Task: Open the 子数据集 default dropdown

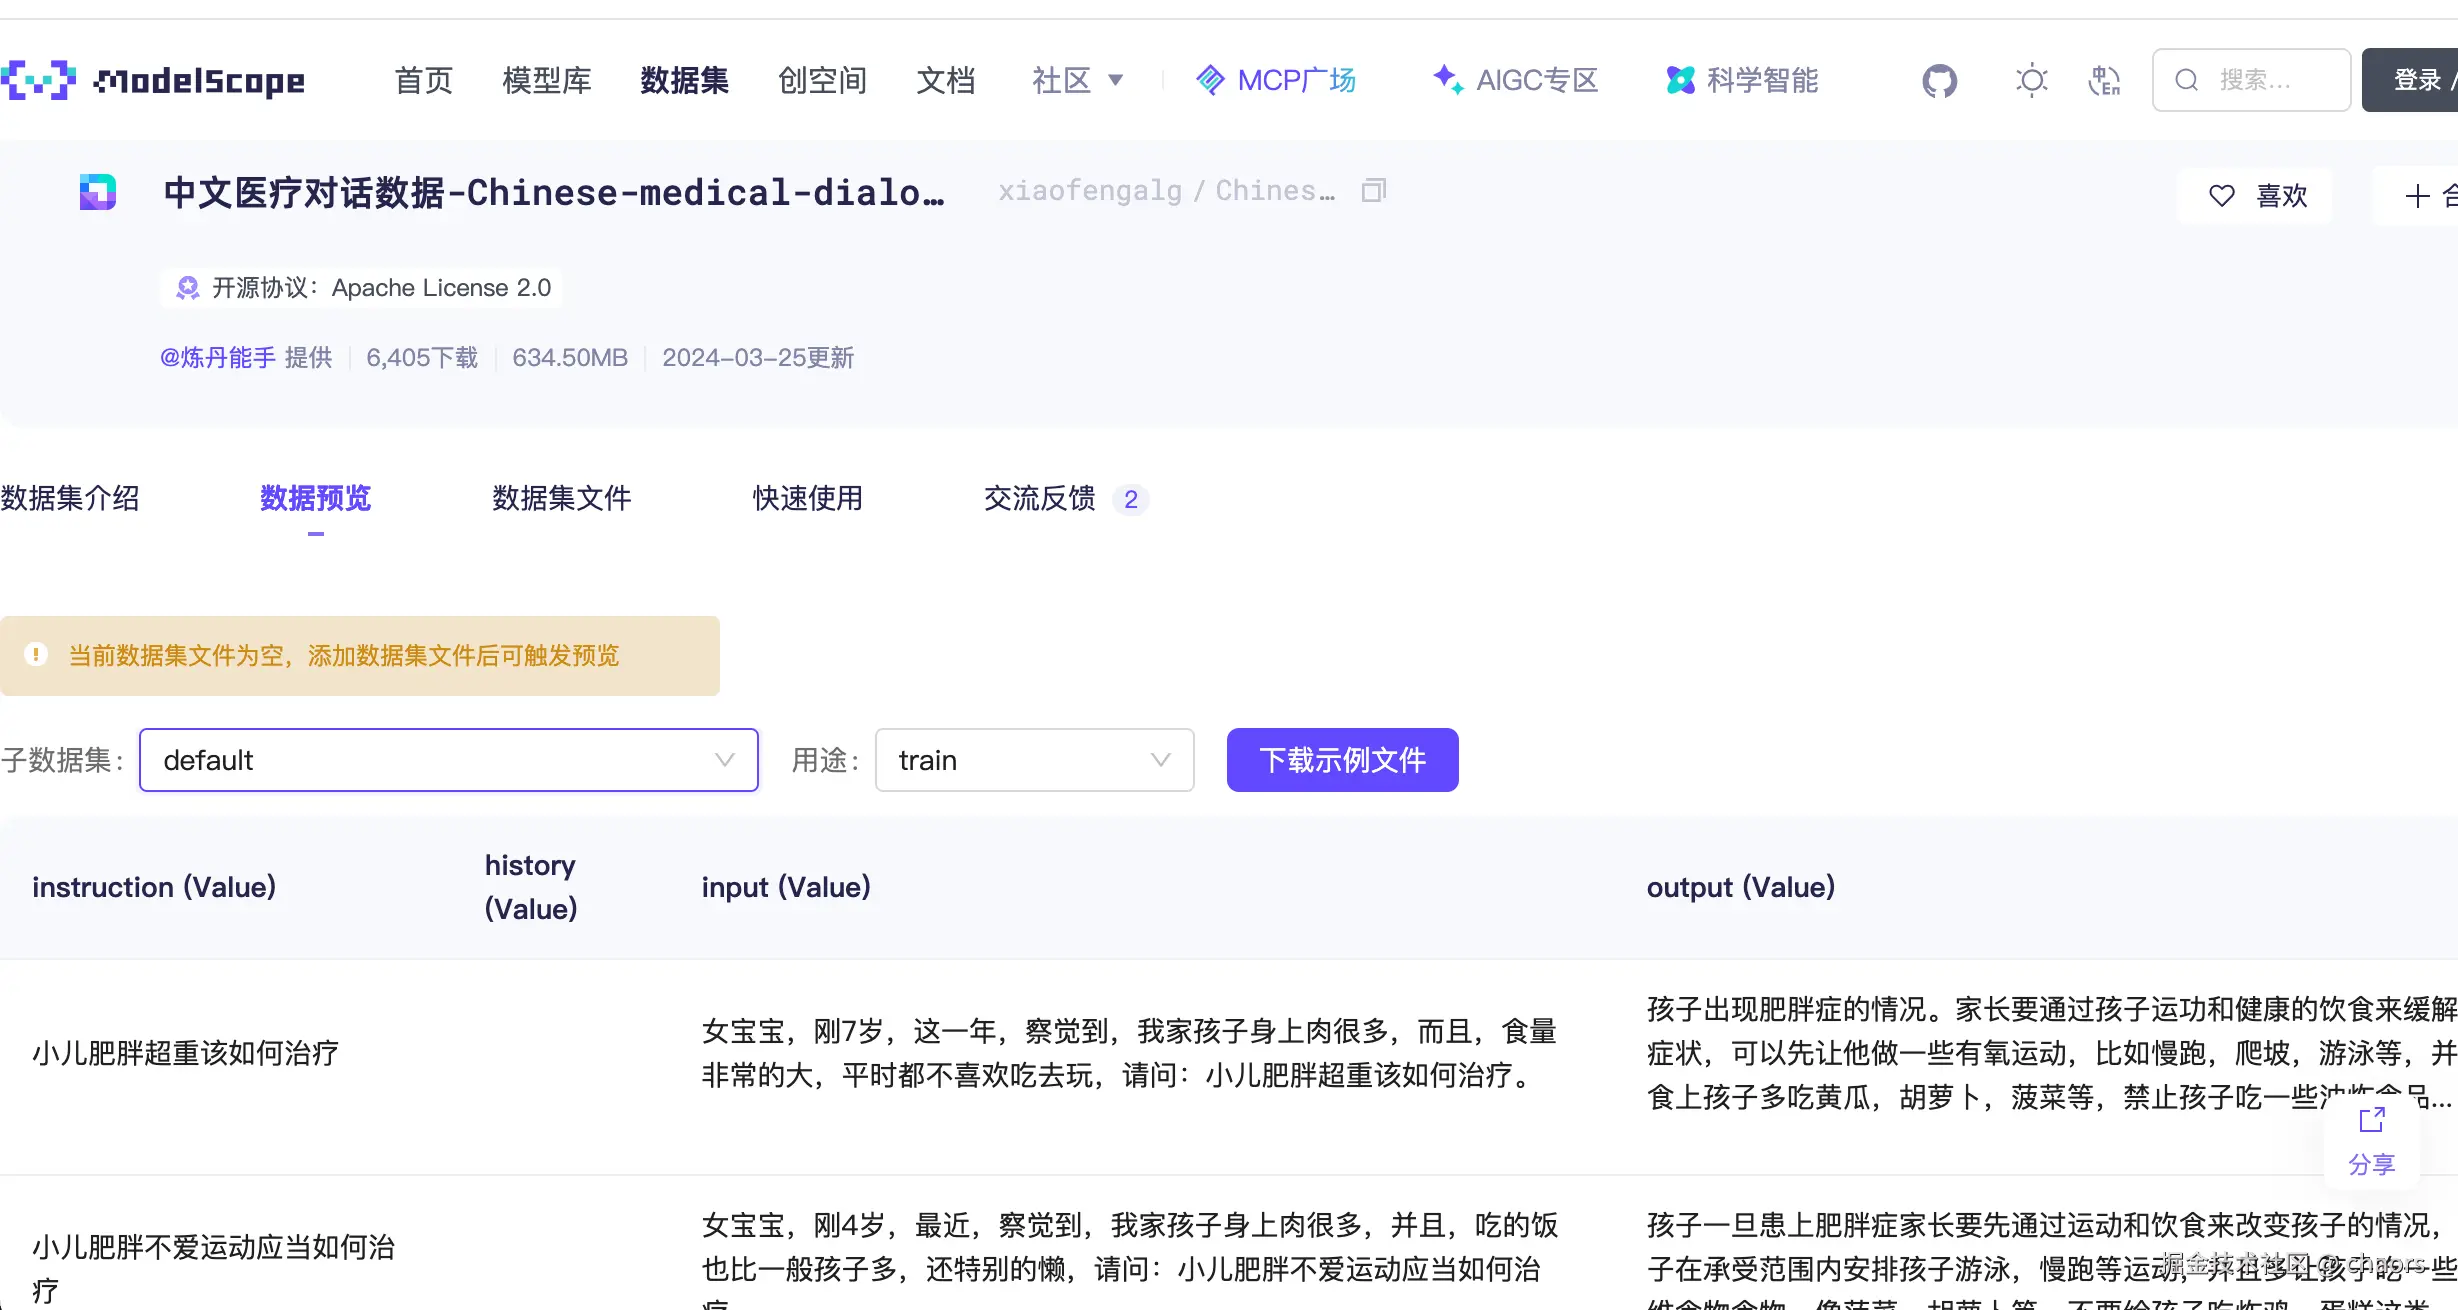Action: coord(449,760)
